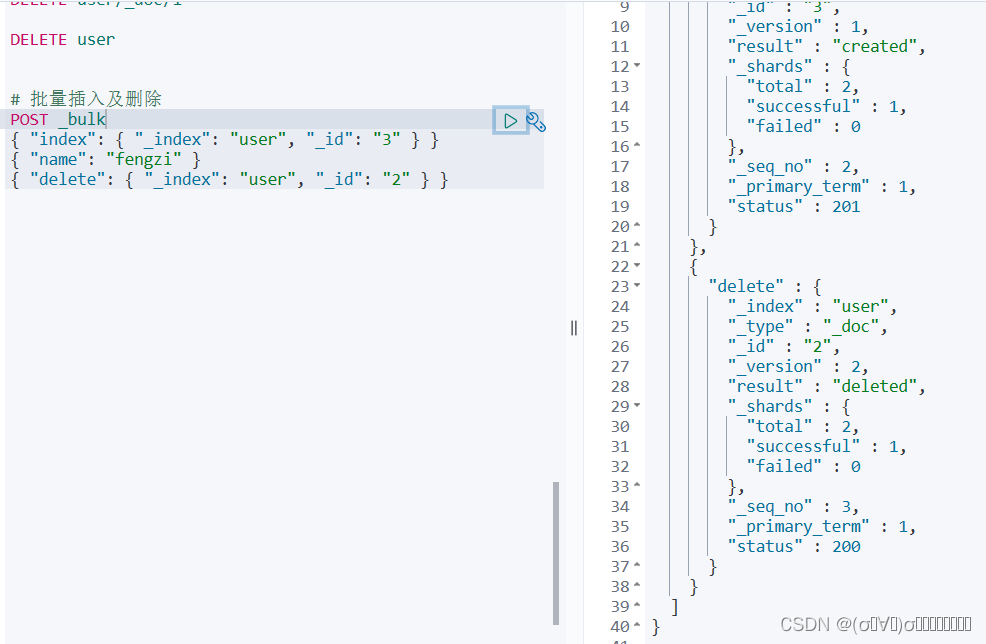The width and height of the screenshot is (986, 644).
Task: Click the "_seq_no" : 3 response line
Action: [793, 507]
